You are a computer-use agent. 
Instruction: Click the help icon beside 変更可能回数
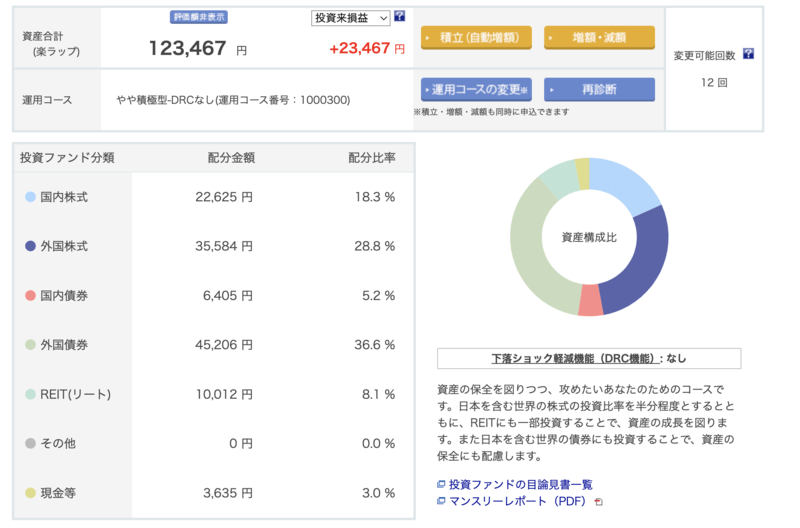point(748,54)
